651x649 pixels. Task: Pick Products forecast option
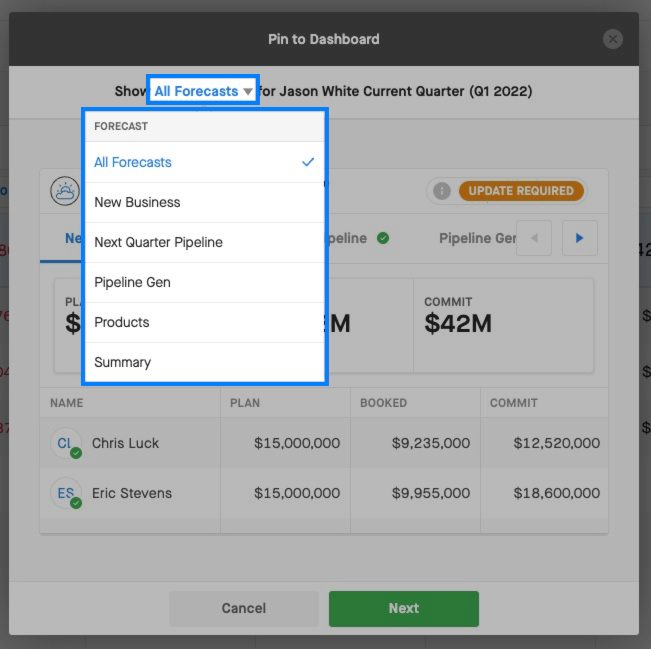coord(205,322)
